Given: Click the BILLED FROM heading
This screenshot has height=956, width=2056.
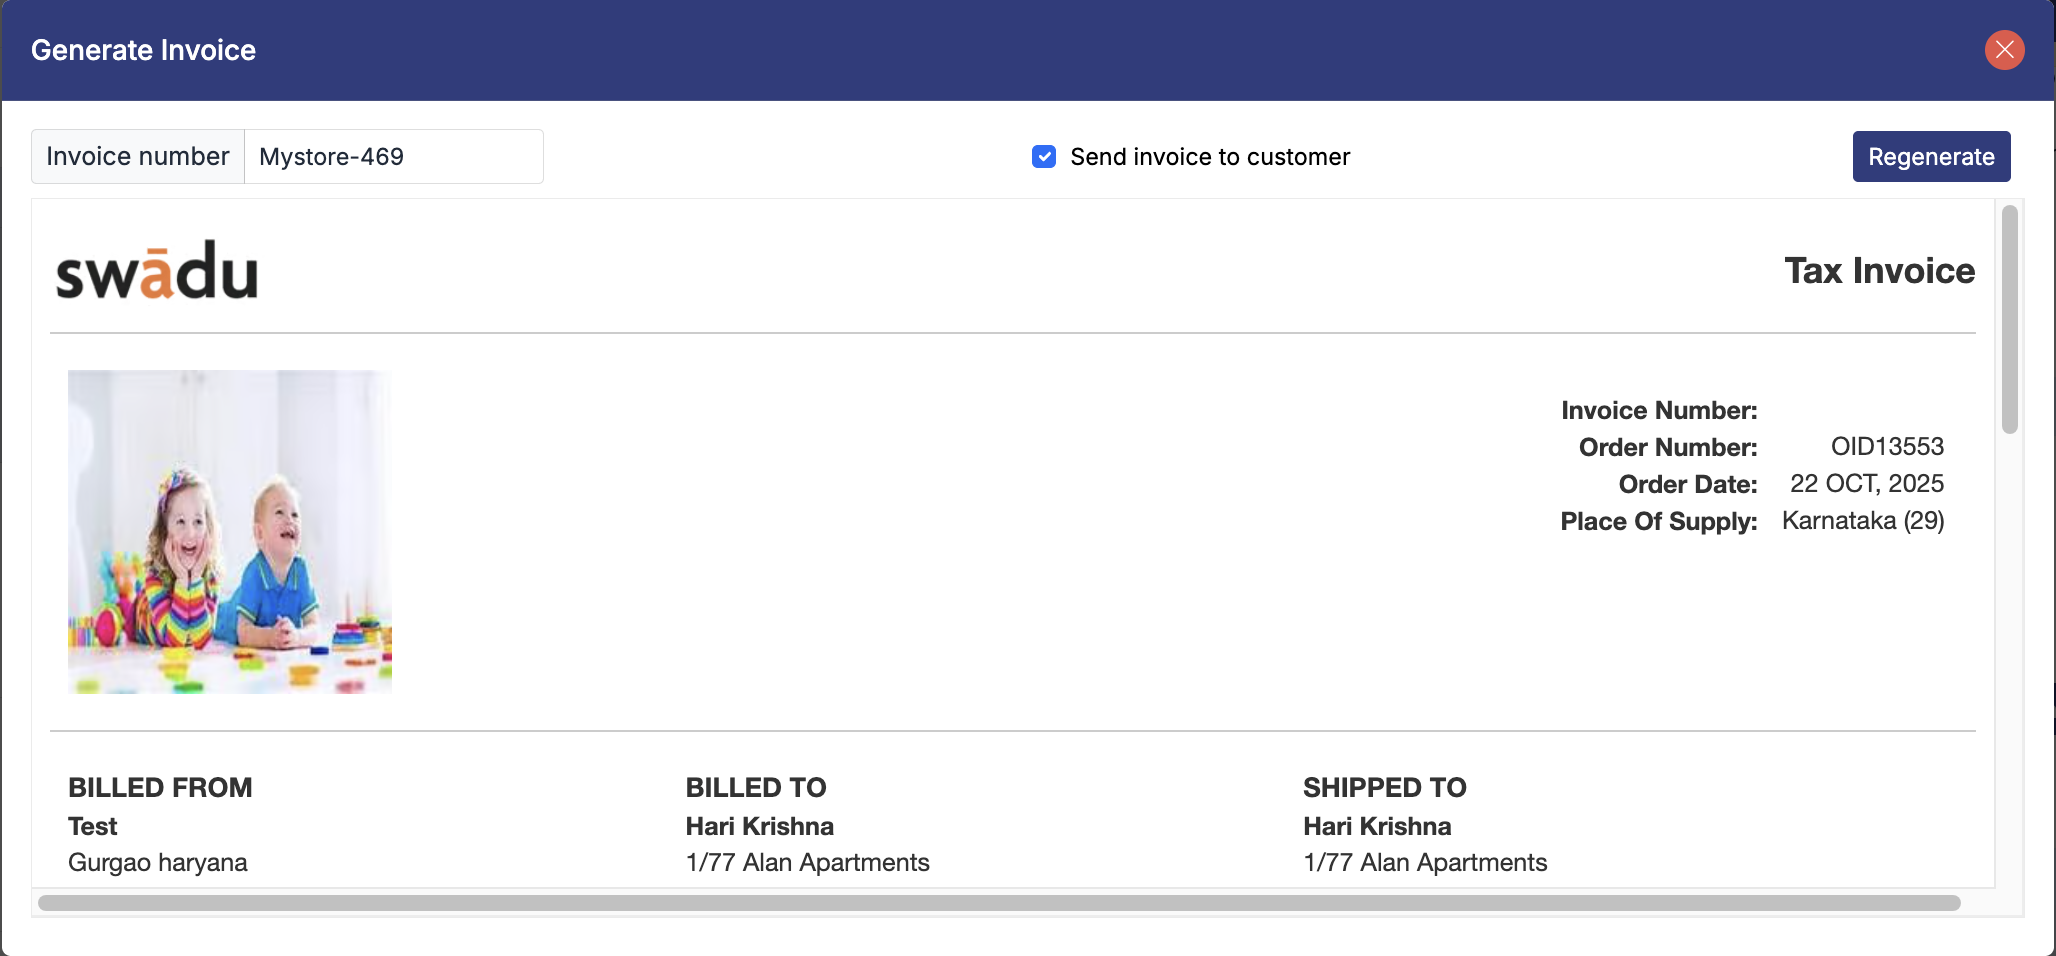Looking at the screenshot, I should point(160,788).
